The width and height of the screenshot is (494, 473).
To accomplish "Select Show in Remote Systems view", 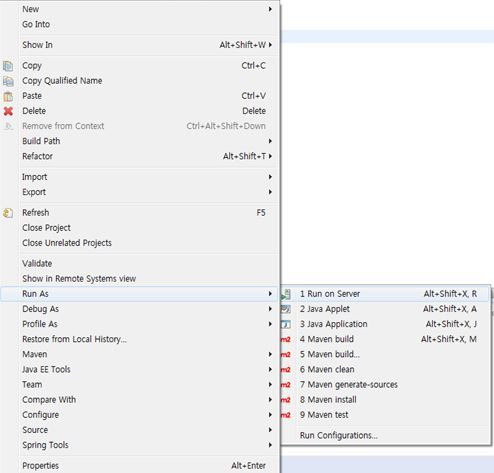I will [x=140, y=279].
